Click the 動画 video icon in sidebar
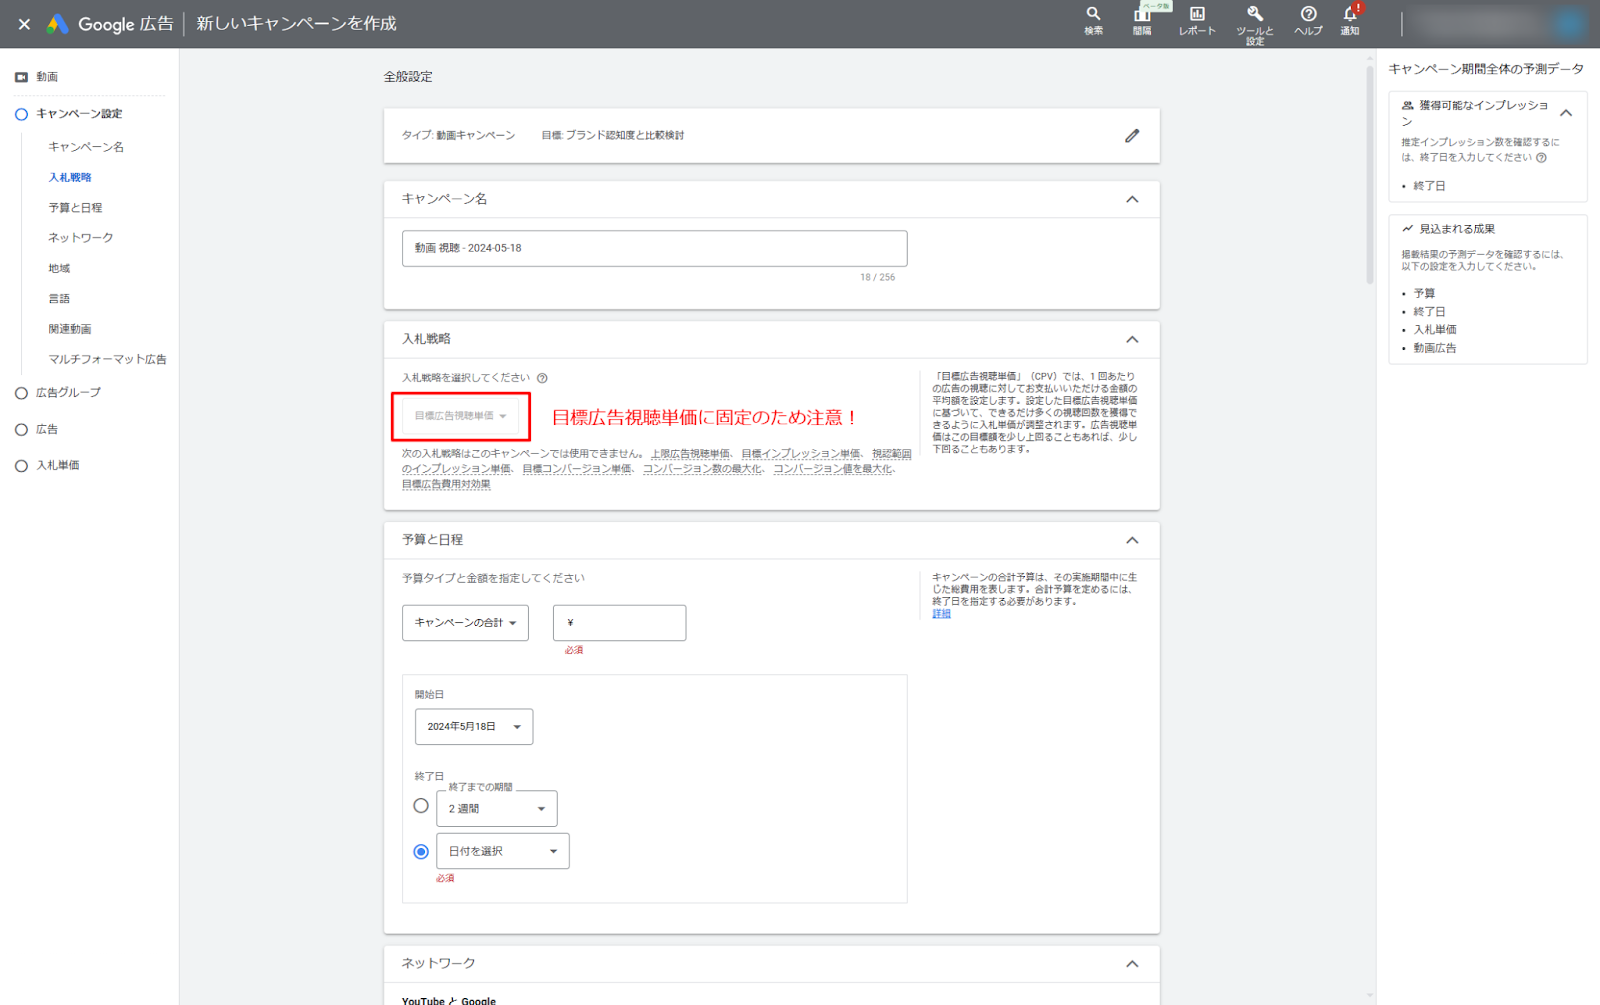Image resolution: width=1600 pixels, height=1005 pixels. (21, 77)
